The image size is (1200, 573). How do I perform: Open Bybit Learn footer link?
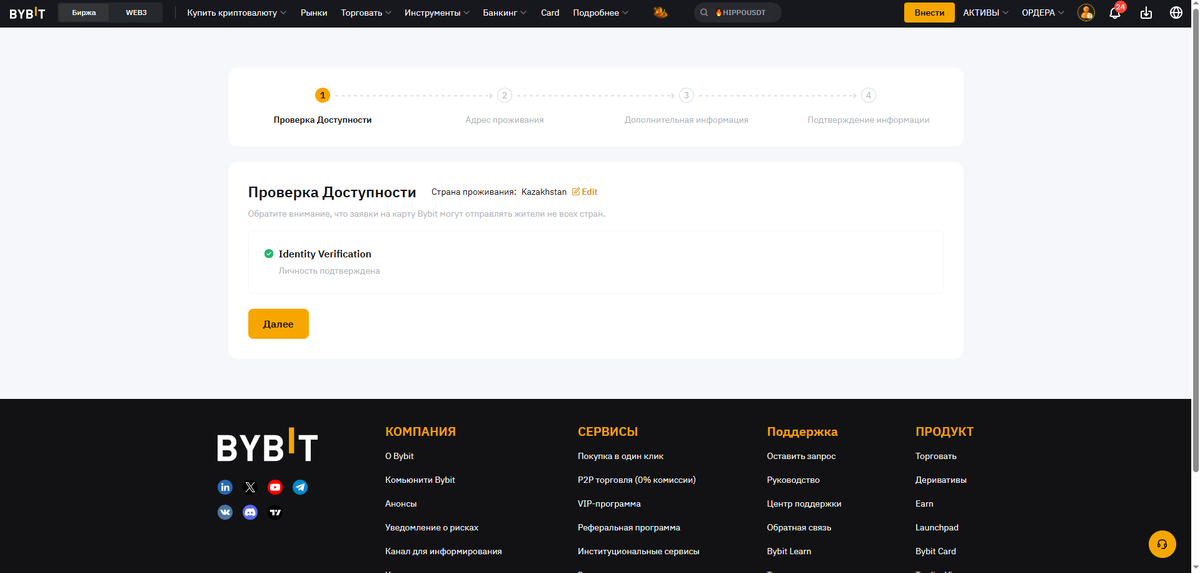[x=789, y=551]
